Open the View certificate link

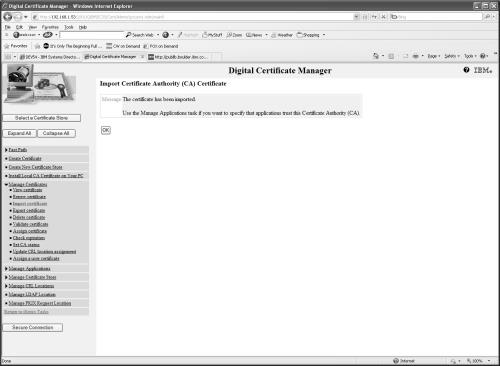point(27,190)
